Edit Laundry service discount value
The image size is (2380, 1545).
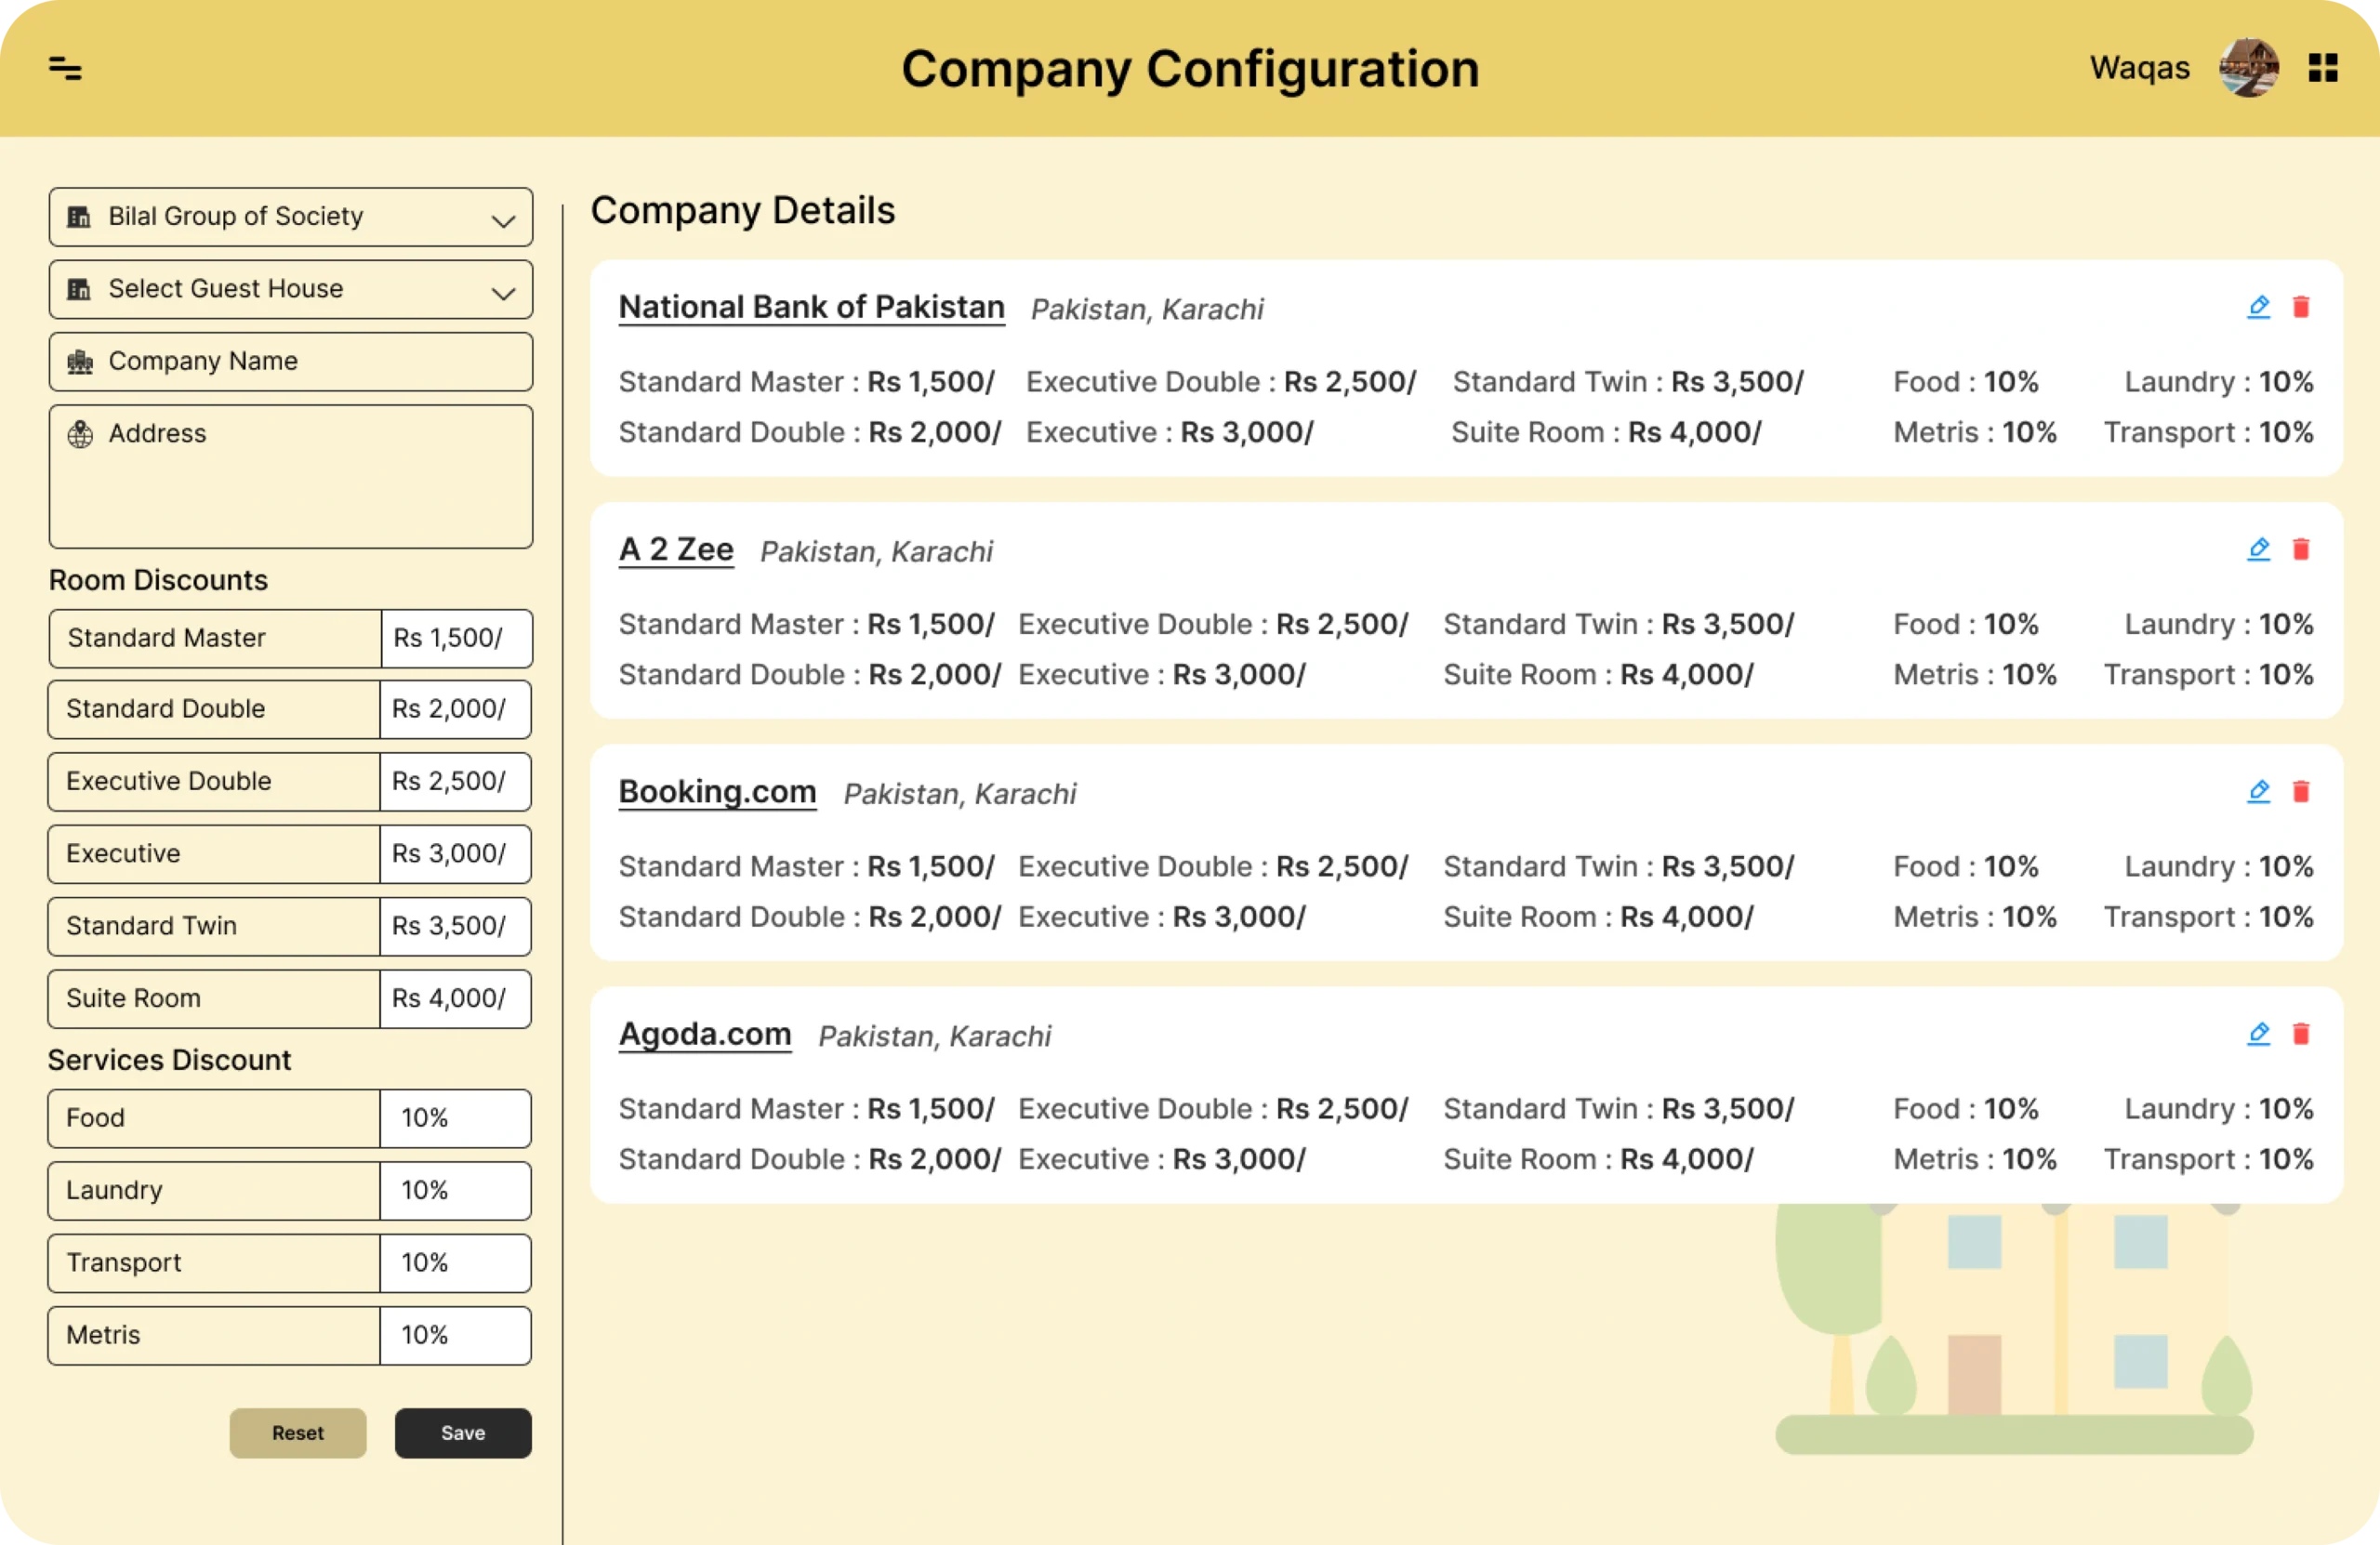455,1190
